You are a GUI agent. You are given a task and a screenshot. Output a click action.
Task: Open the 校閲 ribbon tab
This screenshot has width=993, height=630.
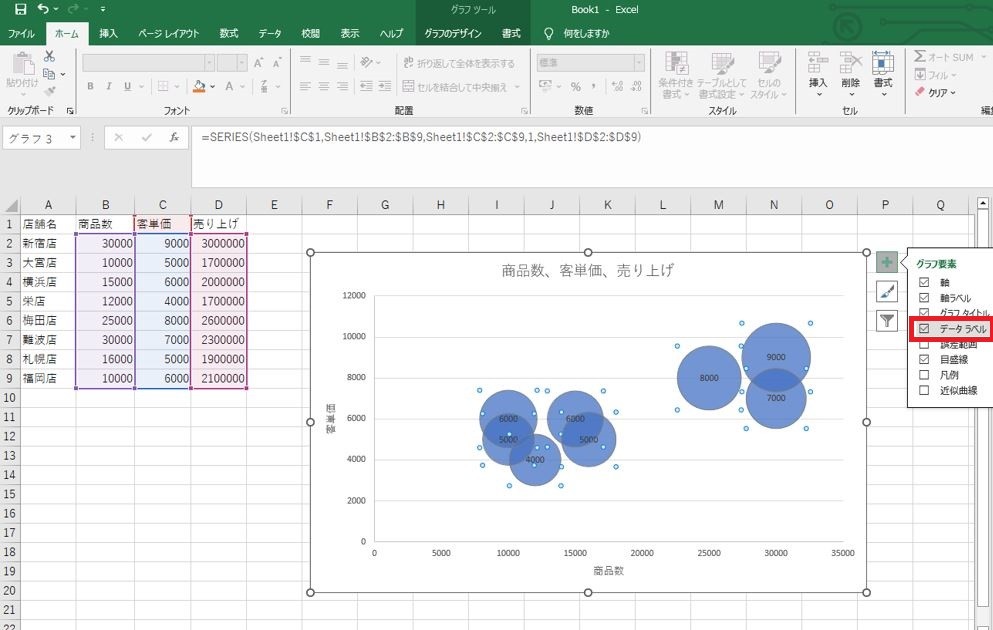click(x=310, y=33)
